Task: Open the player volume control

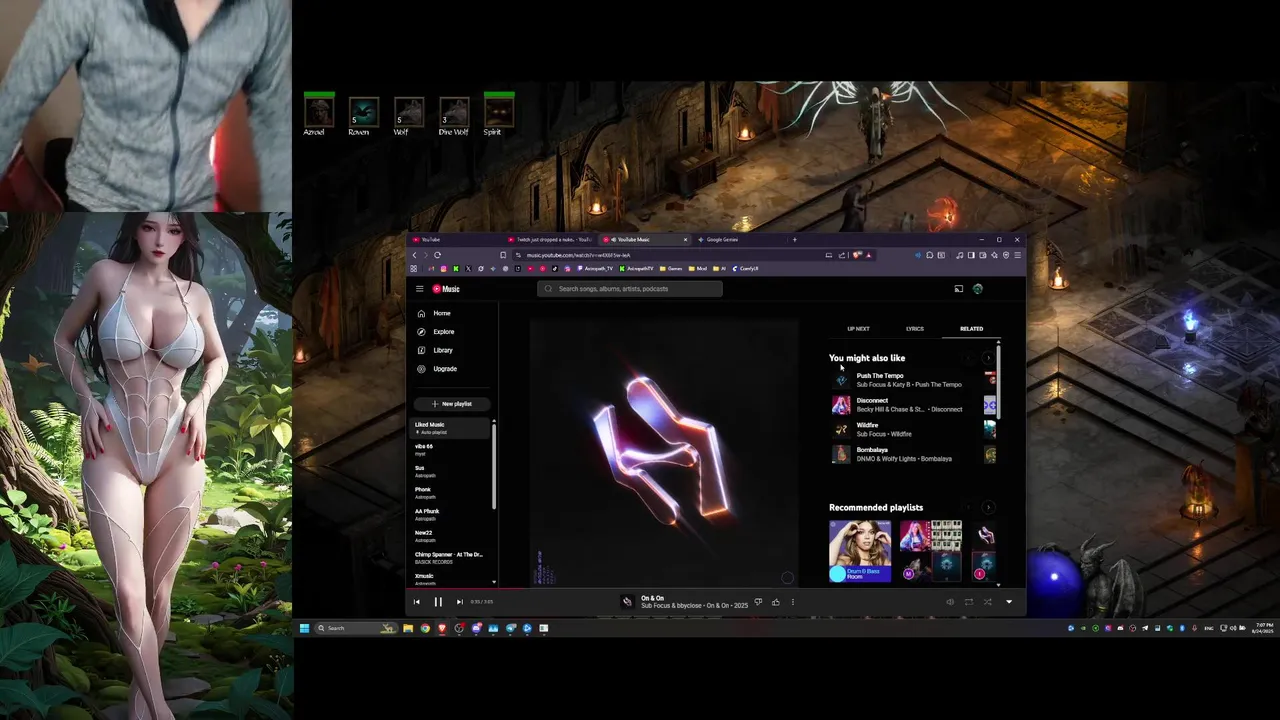Action: [950, 602]
